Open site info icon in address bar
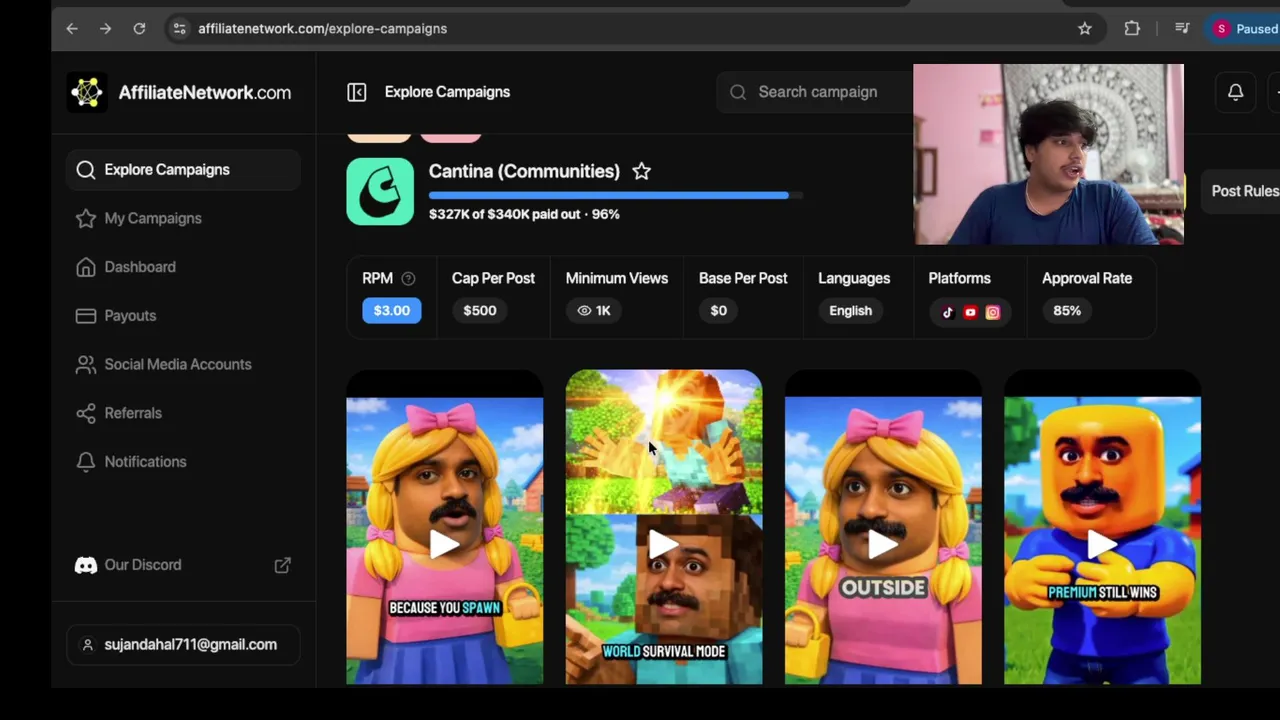The width and height of the screenshot is (1280, 720). (179, 29)
